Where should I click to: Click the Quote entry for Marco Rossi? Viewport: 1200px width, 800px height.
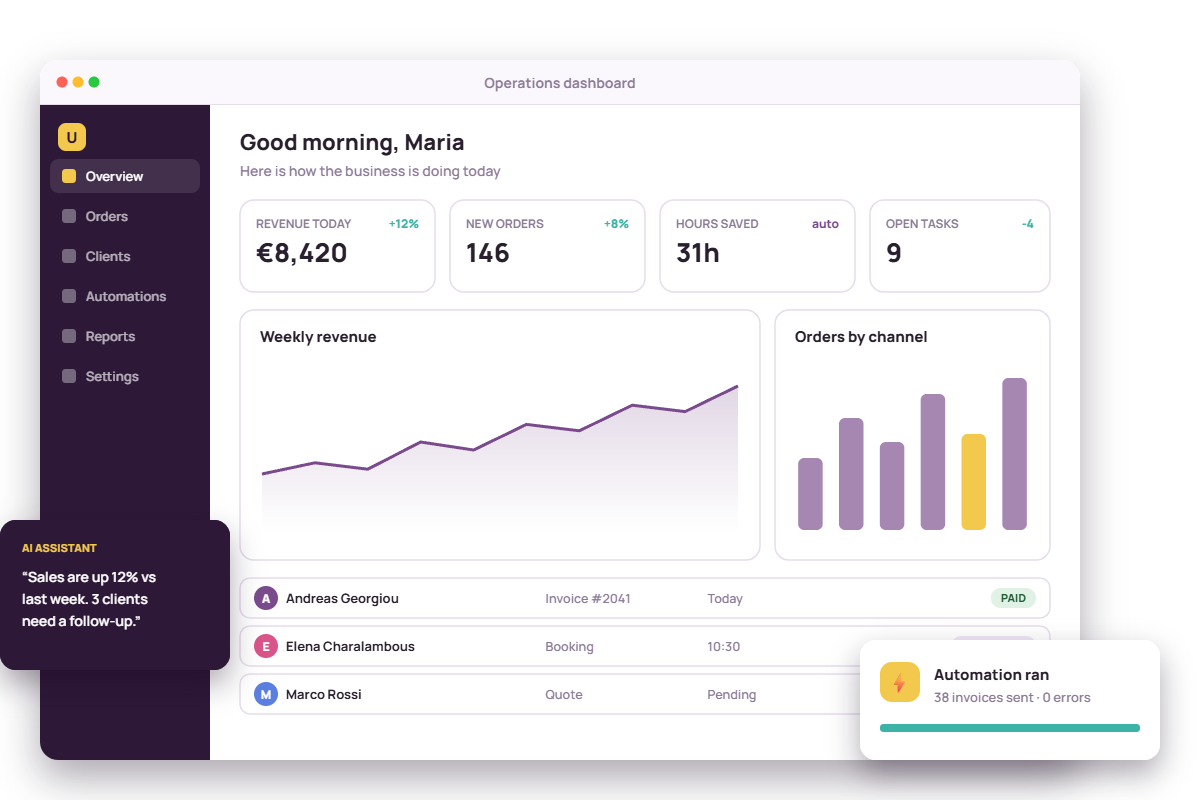564,694
